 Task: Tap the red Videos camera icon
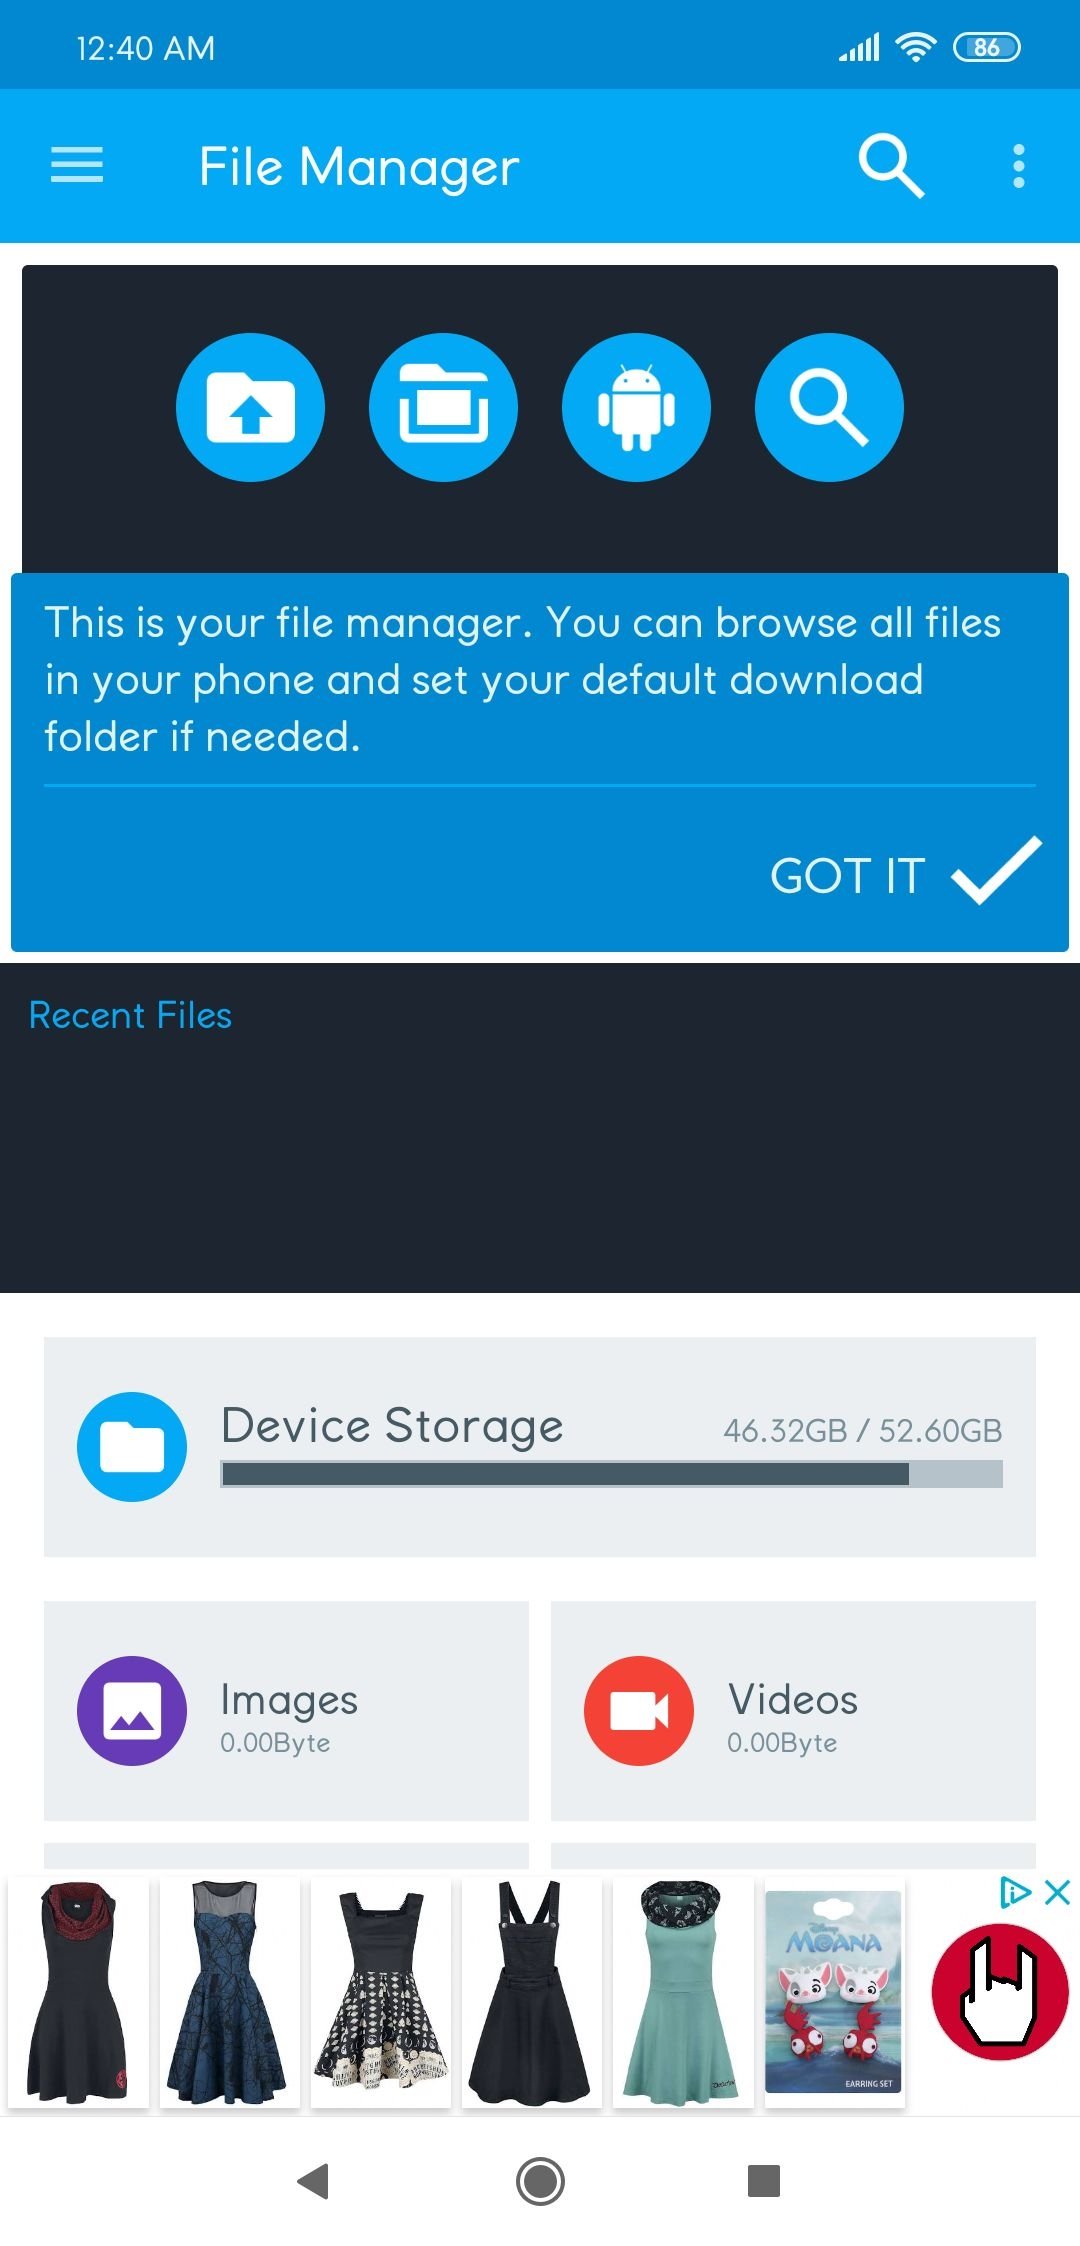pyautogui.click(x=639, y=1710)
